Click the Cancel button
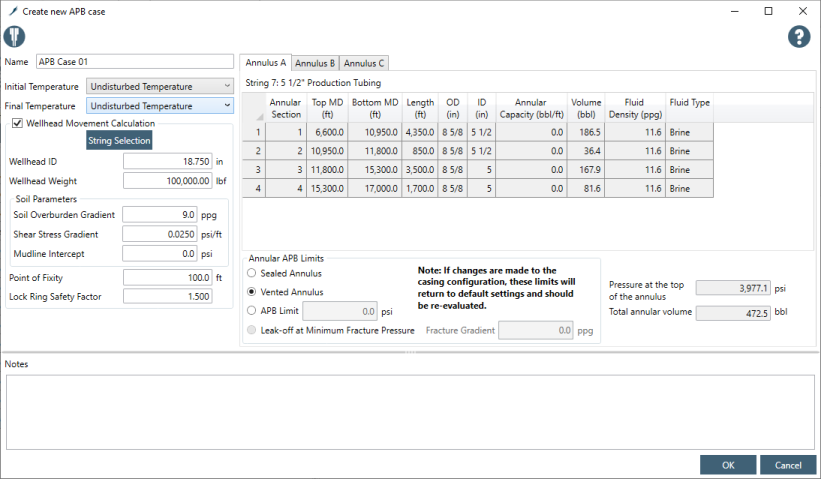821x479 pixels. (788, 465)
